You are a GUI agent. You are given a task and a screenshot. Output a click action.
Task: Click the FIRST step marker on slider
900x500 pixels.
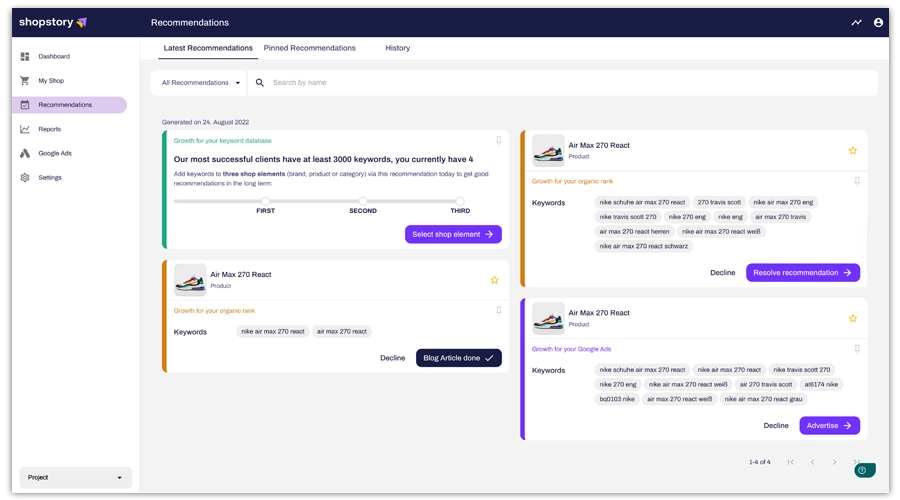pos(265,201)
